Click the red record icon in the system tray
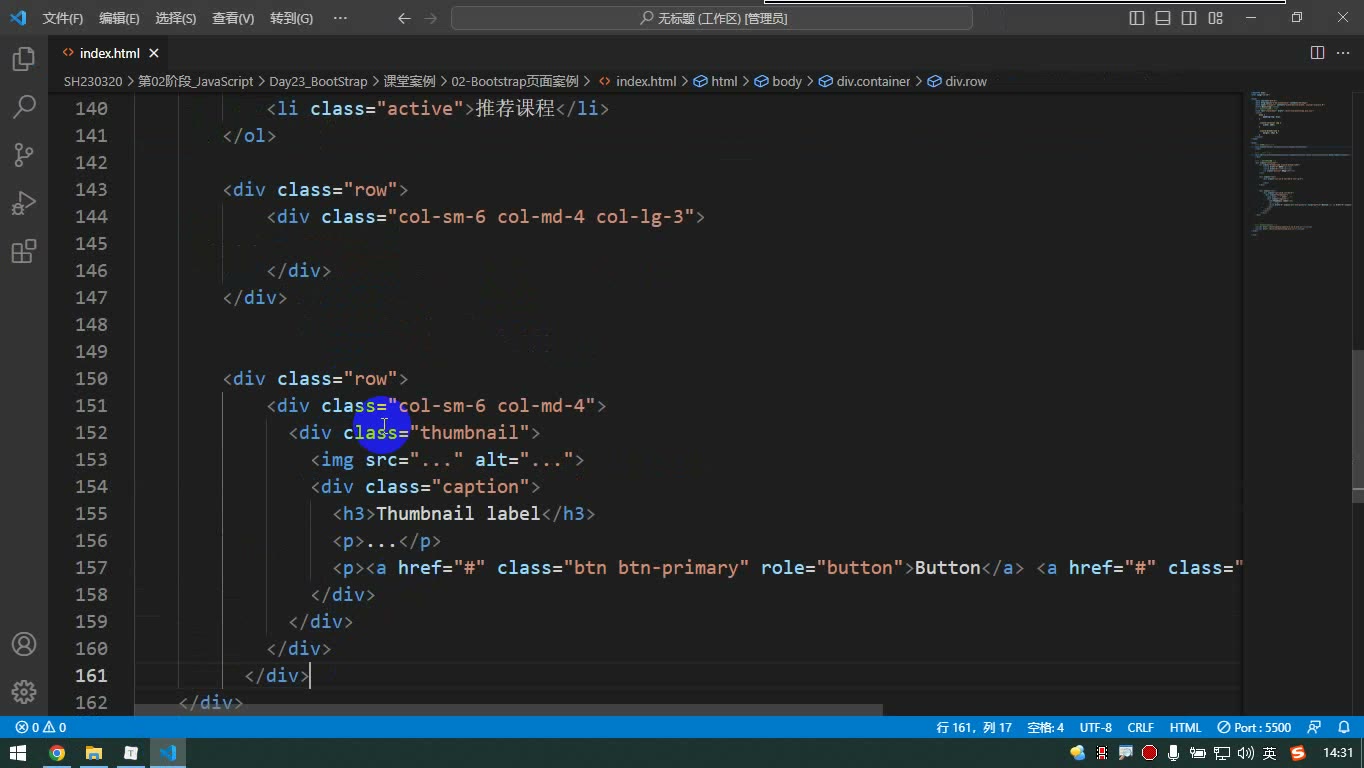The width and height of the screenshot is (1364, 768). [x=1150, y=753]
